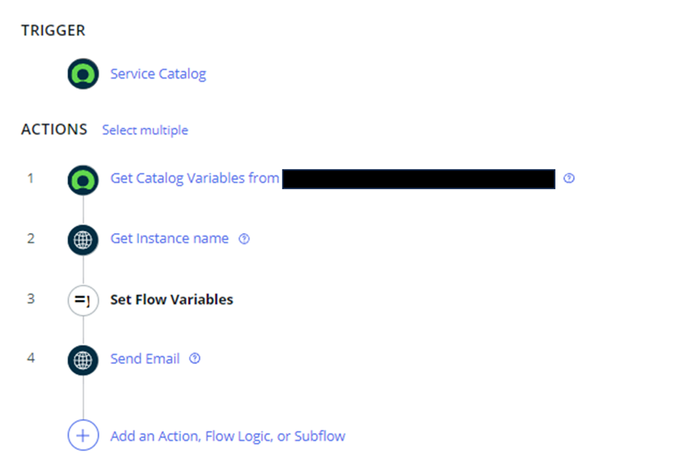This screenshot has height=469, width=682.
Task: Click the Set Flow Variables step icon
Action: pyautogui.click(x=83, y=300)
